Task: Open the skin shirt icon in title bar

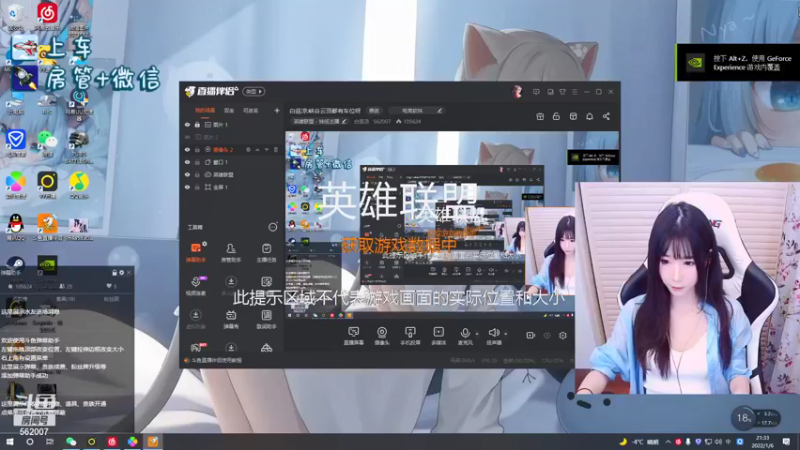Action: (x=562, y=92)
